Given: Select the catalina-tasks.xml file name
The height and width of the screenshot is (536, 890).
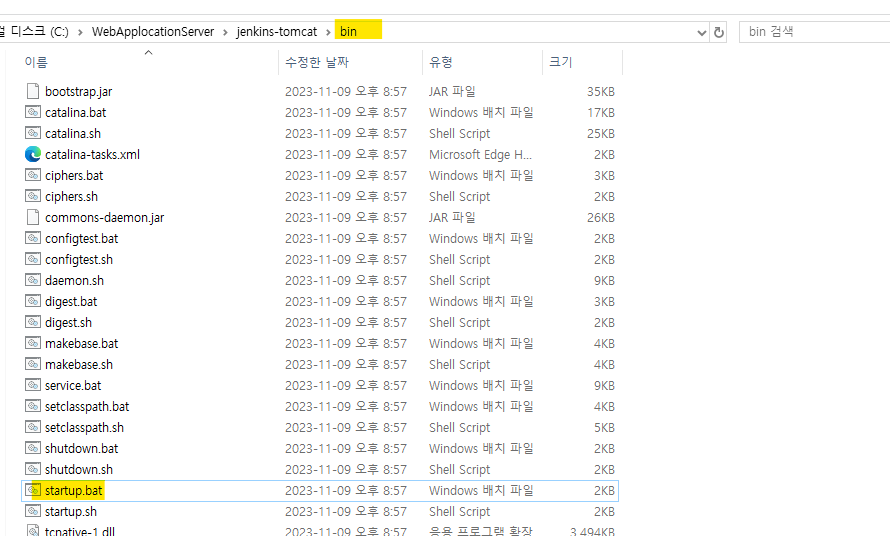Looking at the screenshot, I should point(92,154).
